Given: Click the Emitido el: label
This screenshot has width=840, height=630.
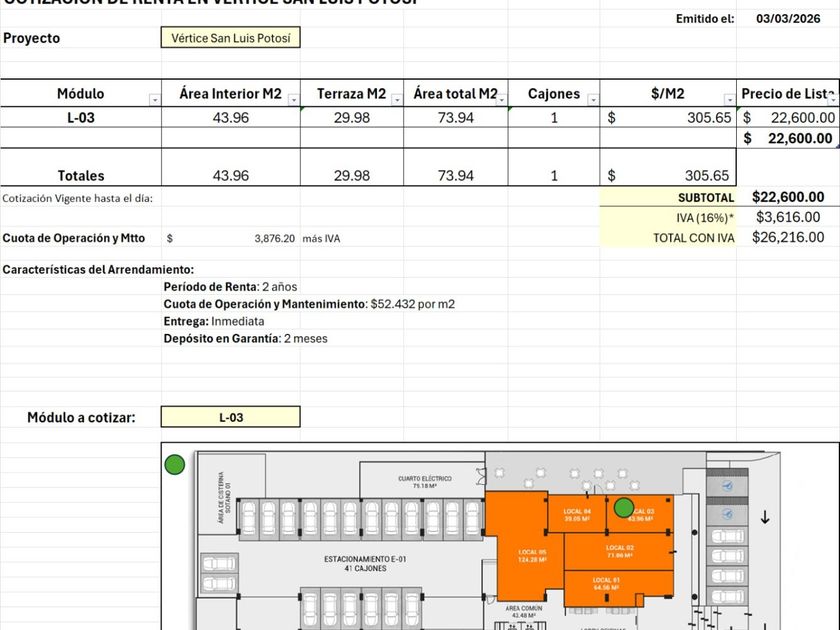Looking at the screenshot, I should coord(704,19).
